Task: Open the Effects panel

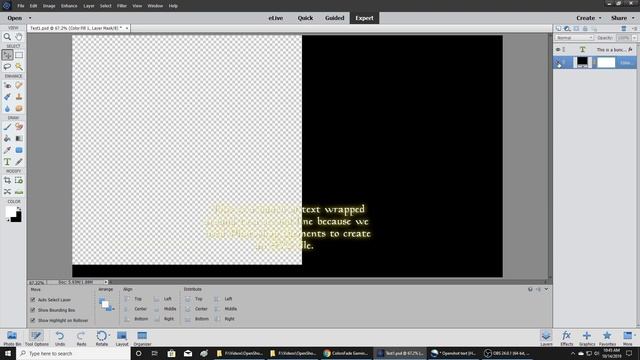Action: [x=567, y=338]
